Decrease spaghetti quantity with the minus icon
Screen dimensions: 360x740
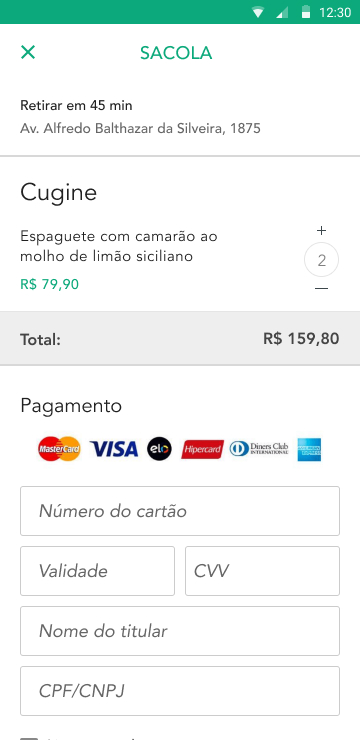click(x=321, y=288)
